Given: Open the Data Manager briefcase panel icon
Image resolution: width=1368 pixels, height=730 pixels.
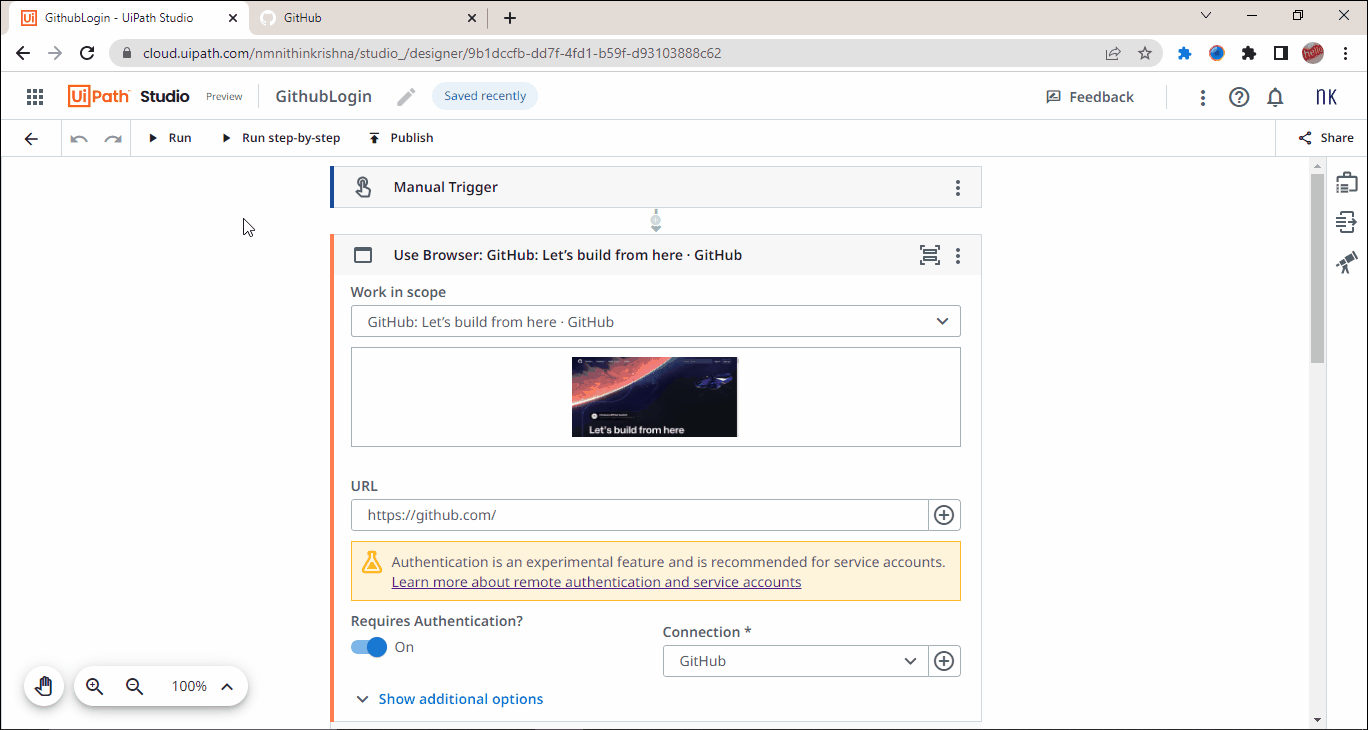Looking at the screenshot, I should click(x=1347, y=183).
